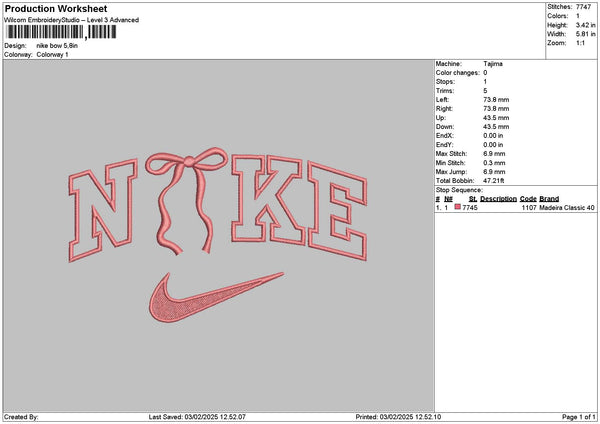
Task: Click the Colorway 1 value
Action: pos(54,54)
